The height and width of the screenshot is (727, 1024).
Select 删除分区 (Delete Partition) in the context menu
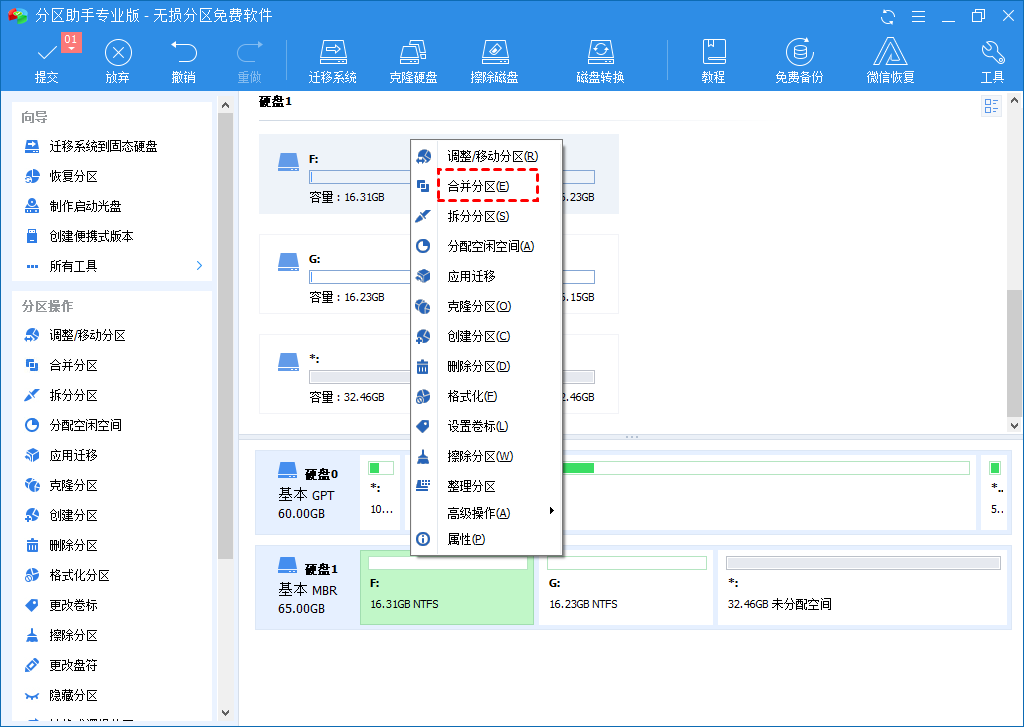478,366
